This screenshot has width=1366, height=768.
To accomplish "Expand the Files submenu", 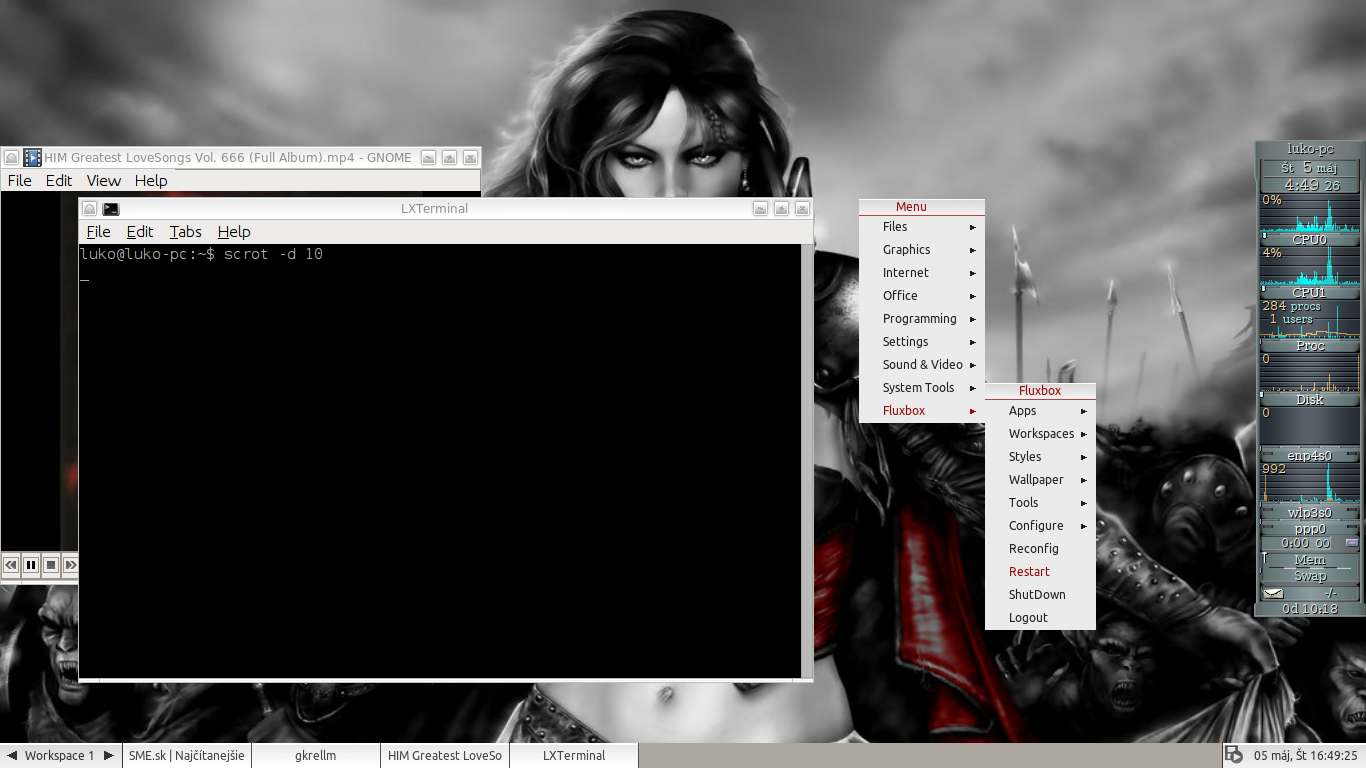I will pos(922,227).
